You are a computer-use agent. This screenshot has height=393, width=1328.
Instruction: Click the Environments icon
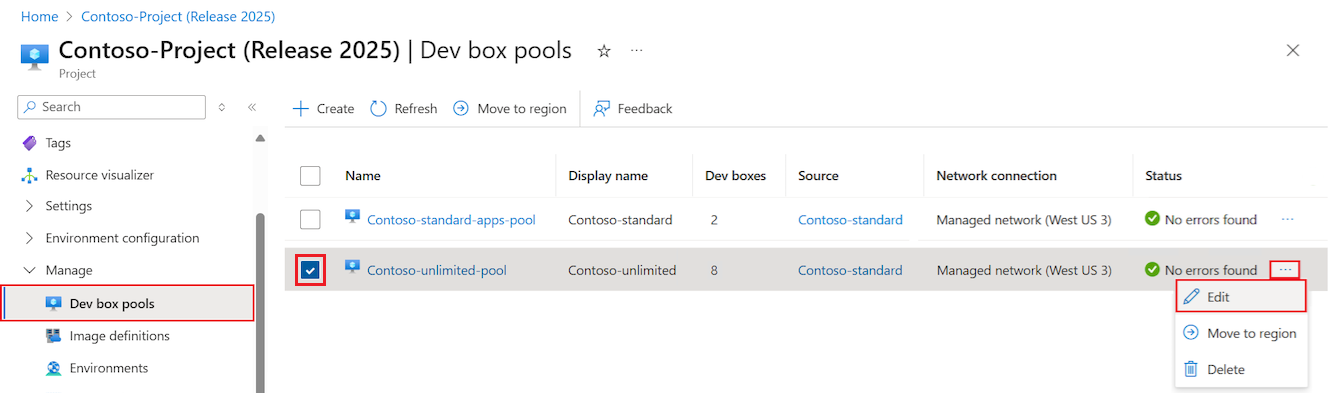(53, 368)
